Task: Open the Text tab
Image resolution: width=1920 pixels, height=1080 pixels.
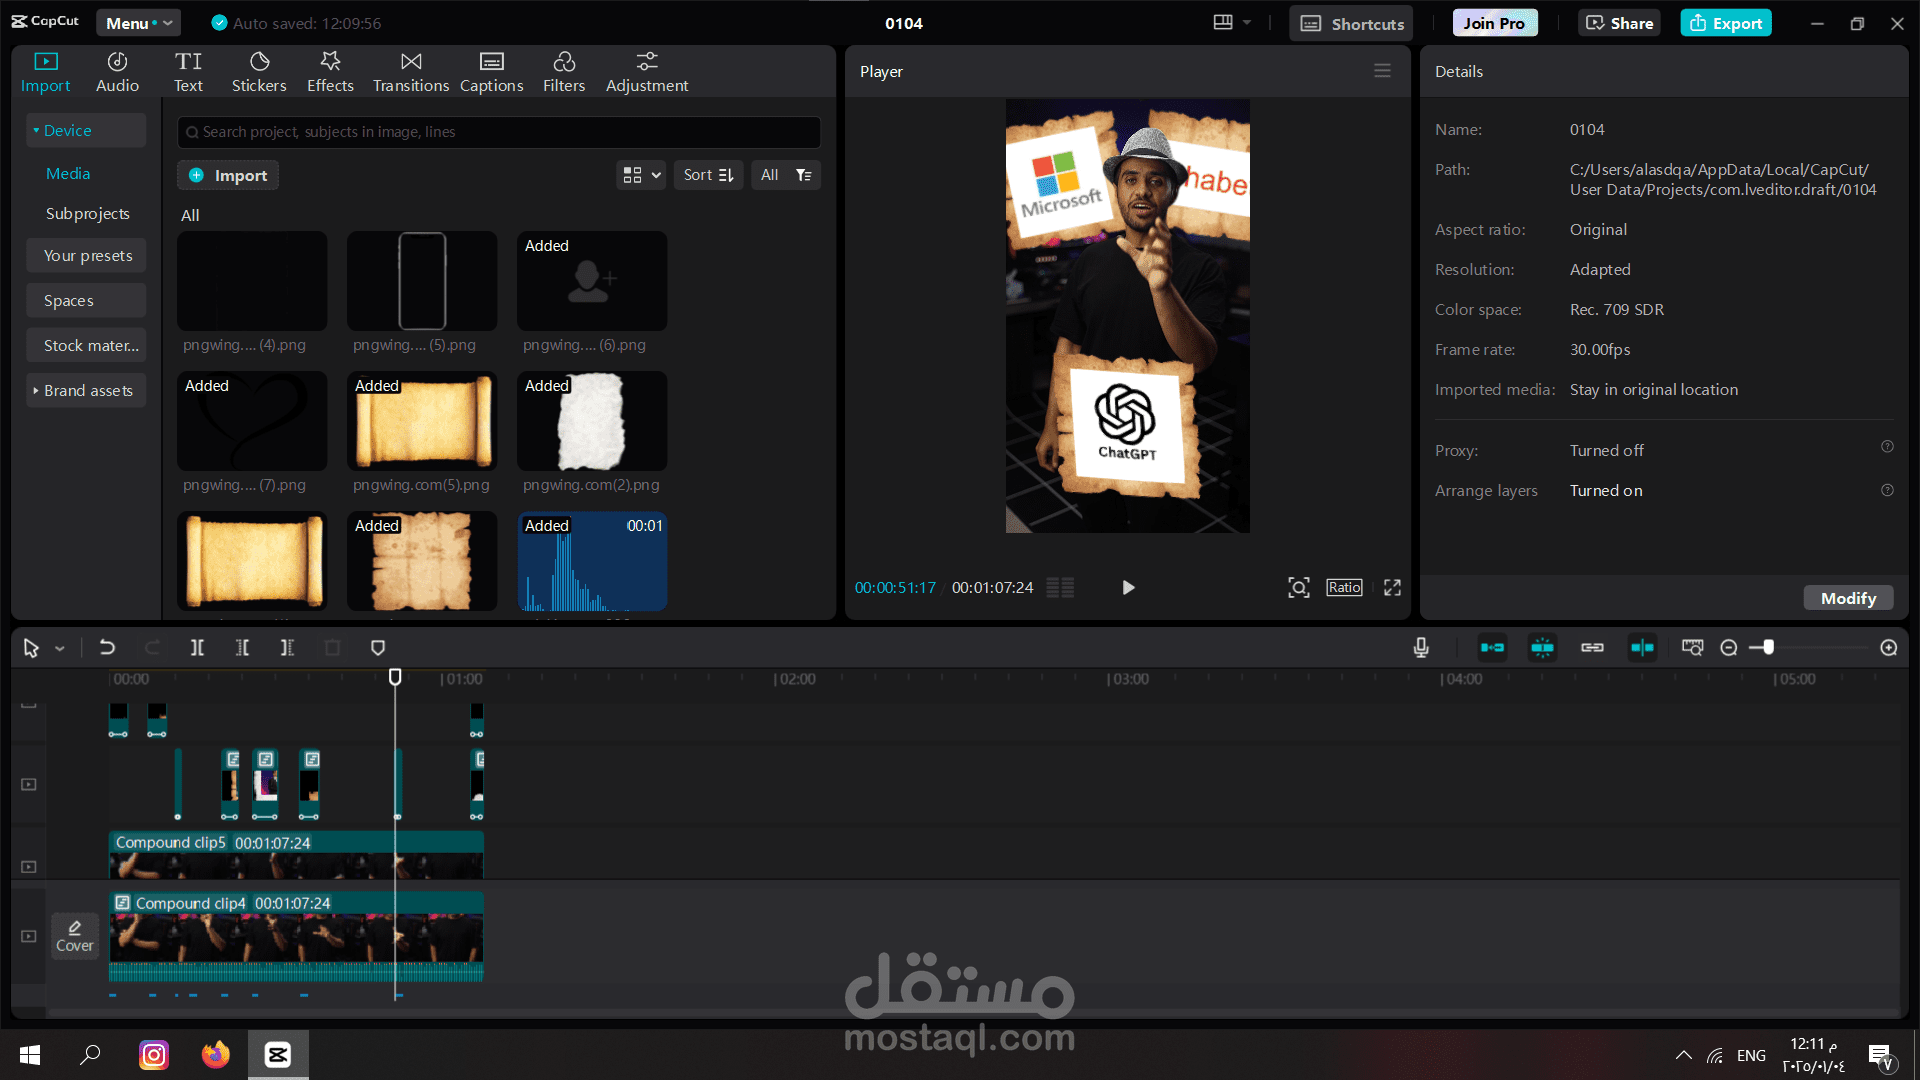Action: coord(188,72)
